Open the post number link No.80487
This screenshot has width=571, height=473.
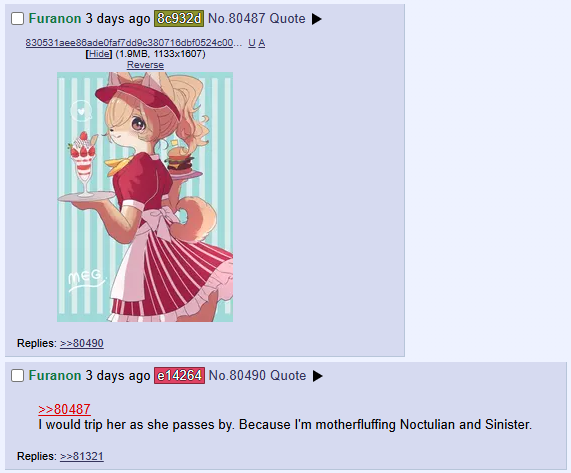point(236,19)
